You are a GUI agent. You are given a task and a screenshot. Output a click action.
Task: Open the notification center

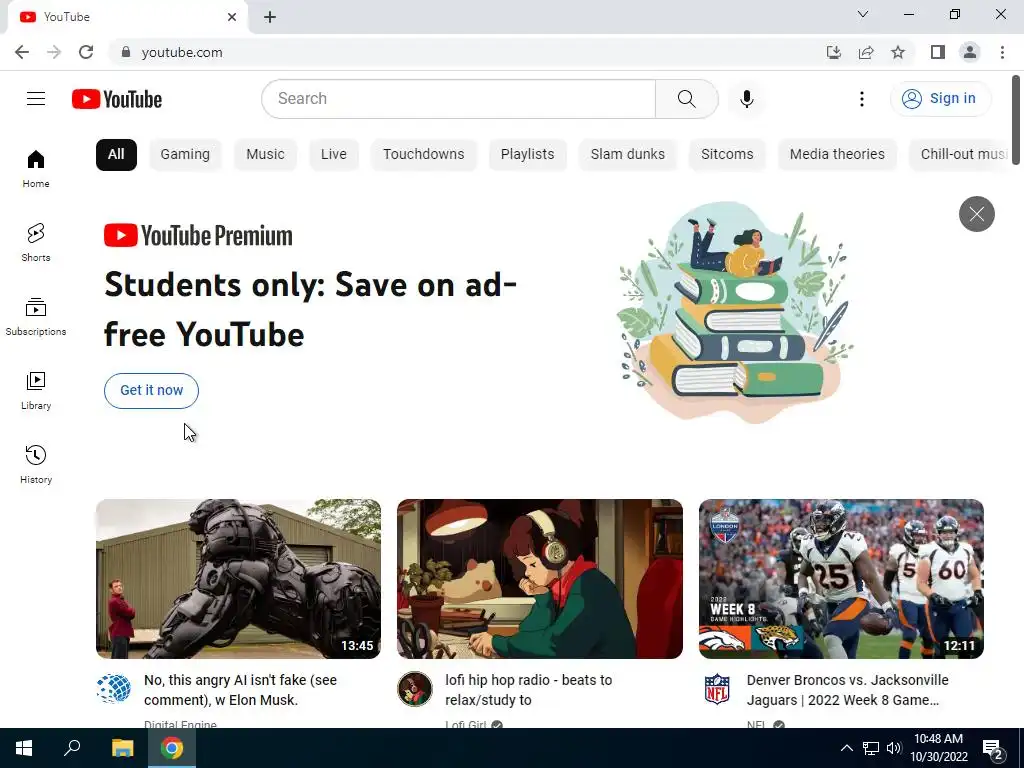tap(993, 748)
